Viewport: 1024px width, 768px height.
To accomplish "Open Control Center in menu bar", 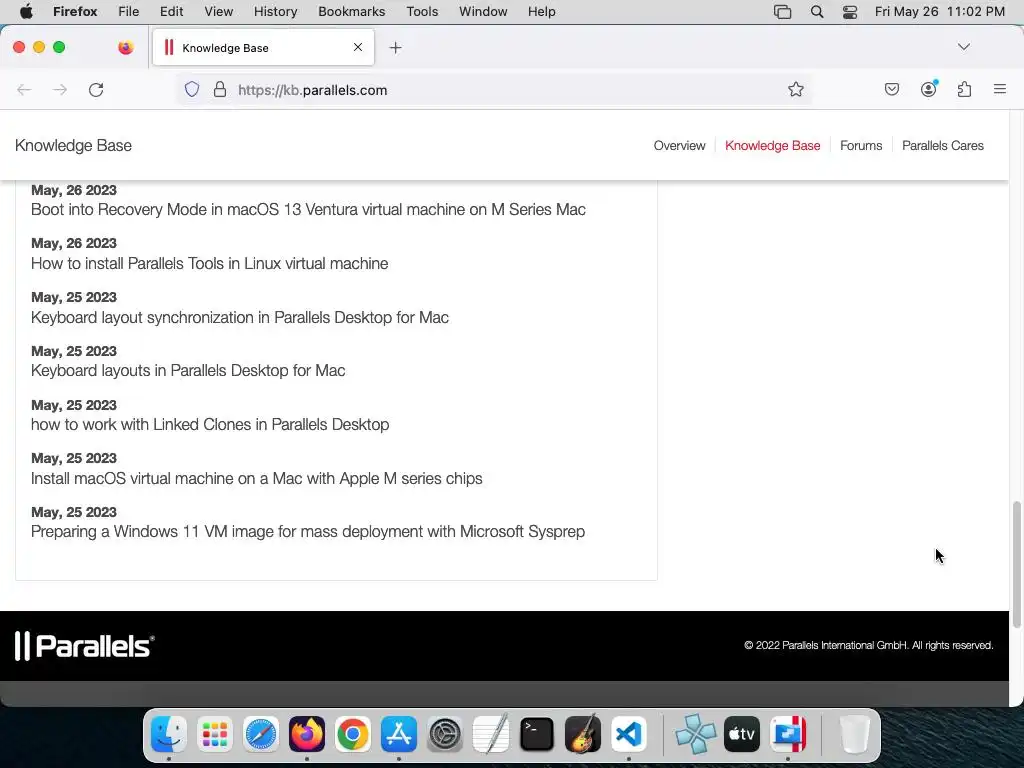I will 850,12.
